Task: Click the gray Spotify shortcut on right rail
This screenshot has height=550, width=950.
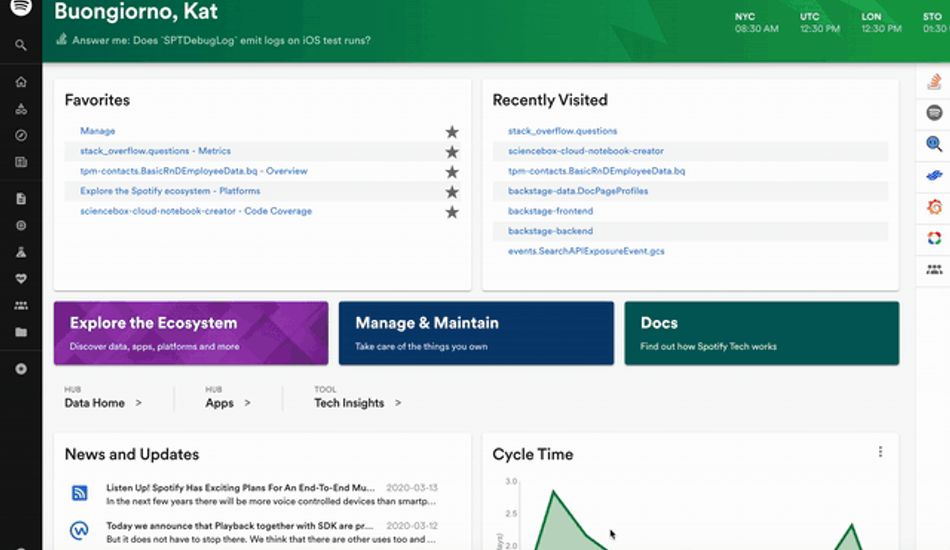Action: (934, 113)
